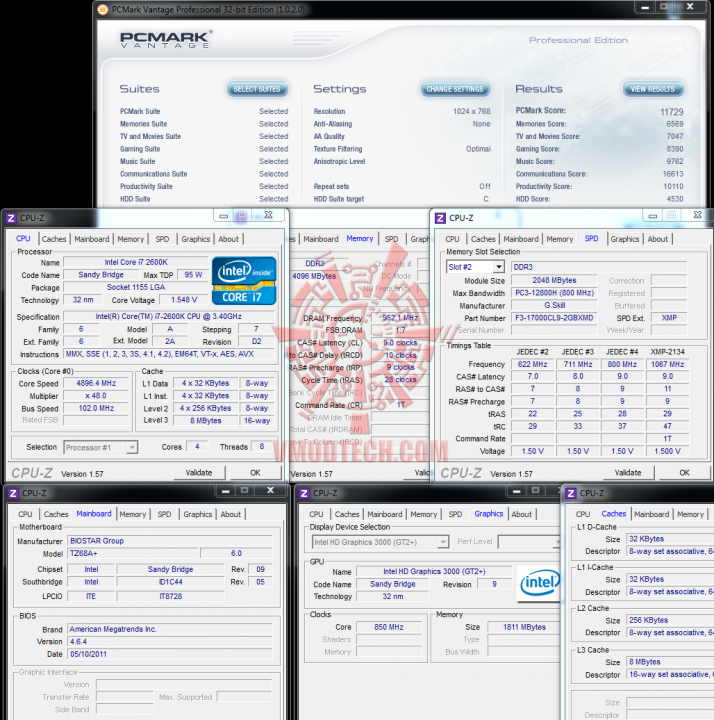Image resolution: width=714 pixels, height=720 pixels.
Task: Open About tab in the Mainboard window
Action: tap(231, 514)
